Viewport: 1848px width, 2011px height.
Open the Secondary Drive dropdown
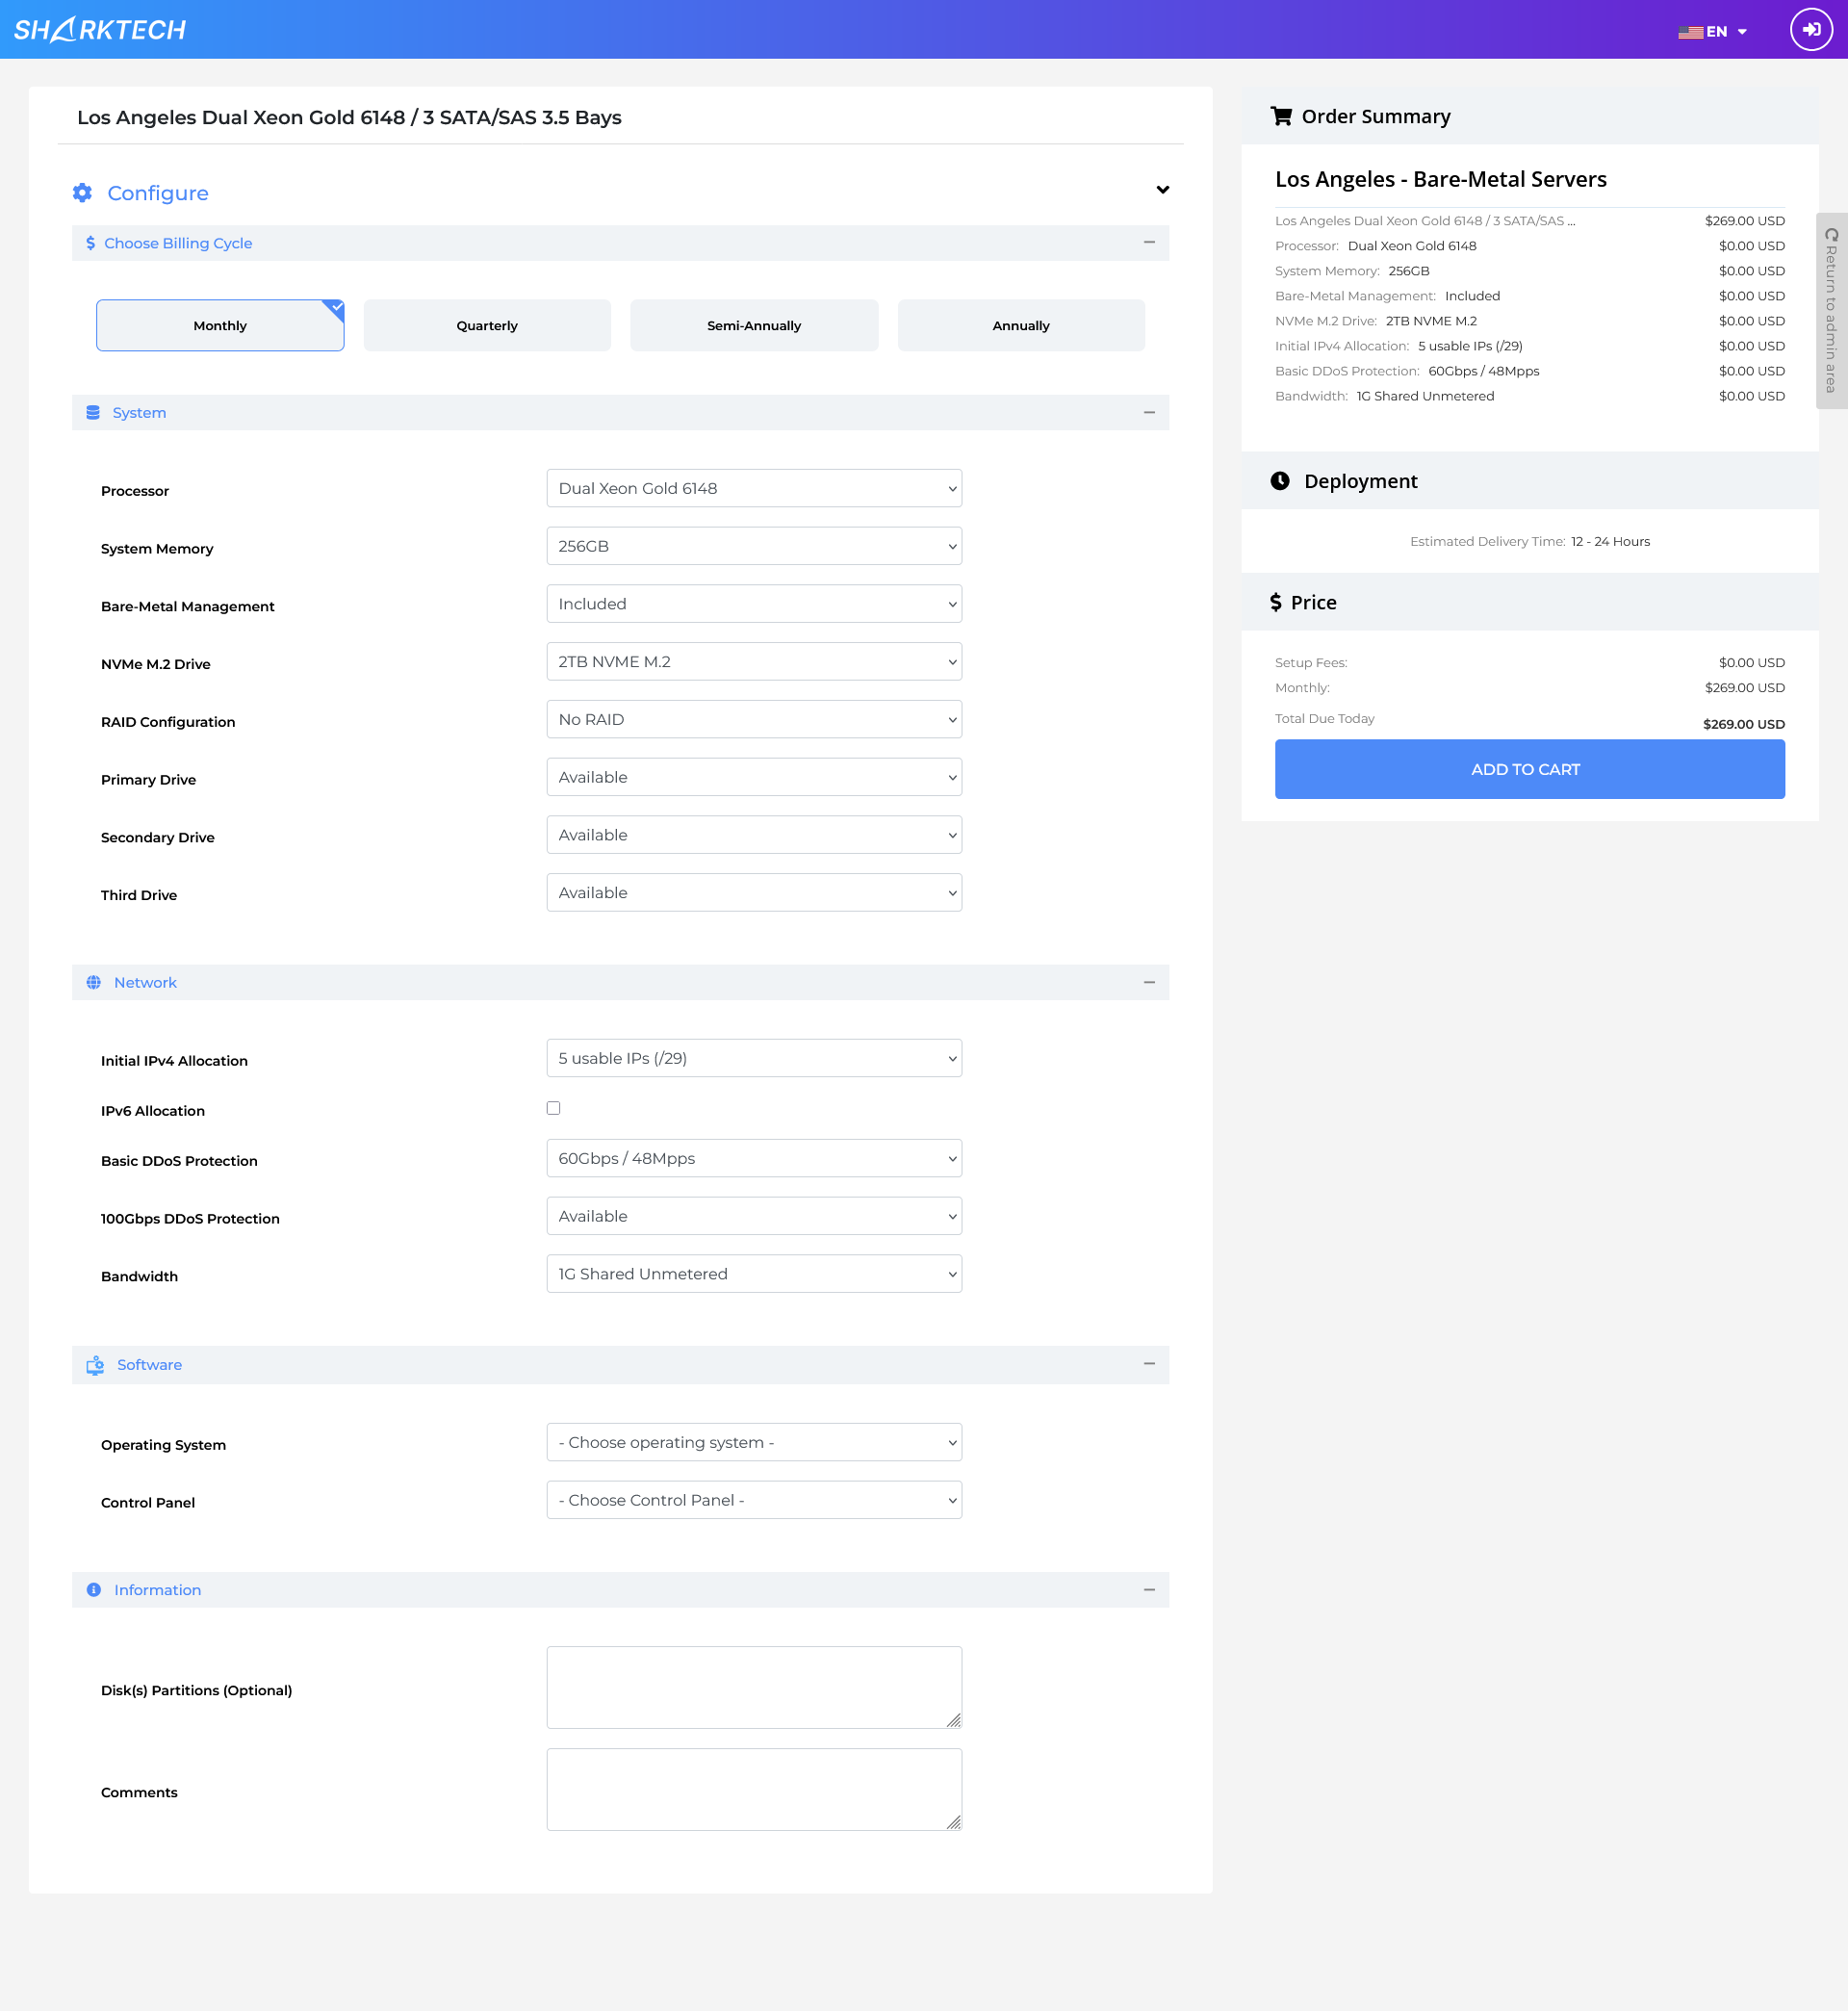tap(754, 835)
